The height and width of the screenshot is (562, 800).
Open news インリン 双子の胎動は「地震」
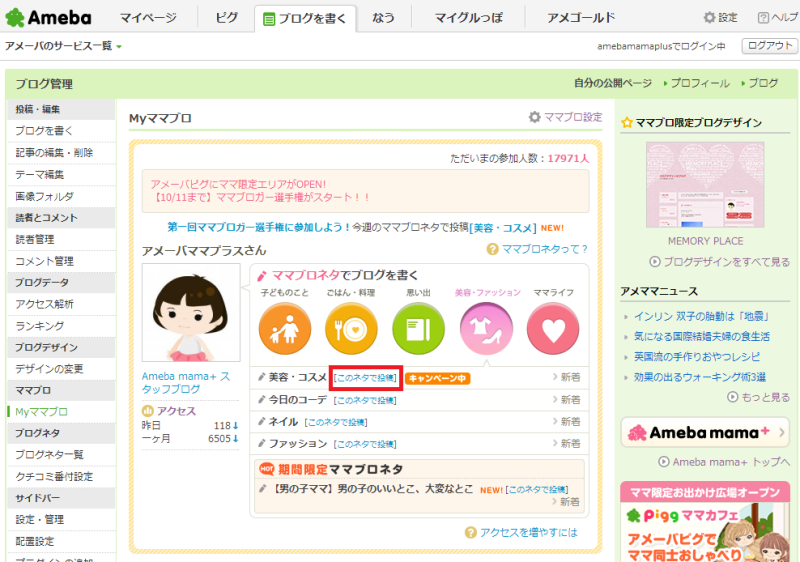pyautogui.click(x=702, y=316)
